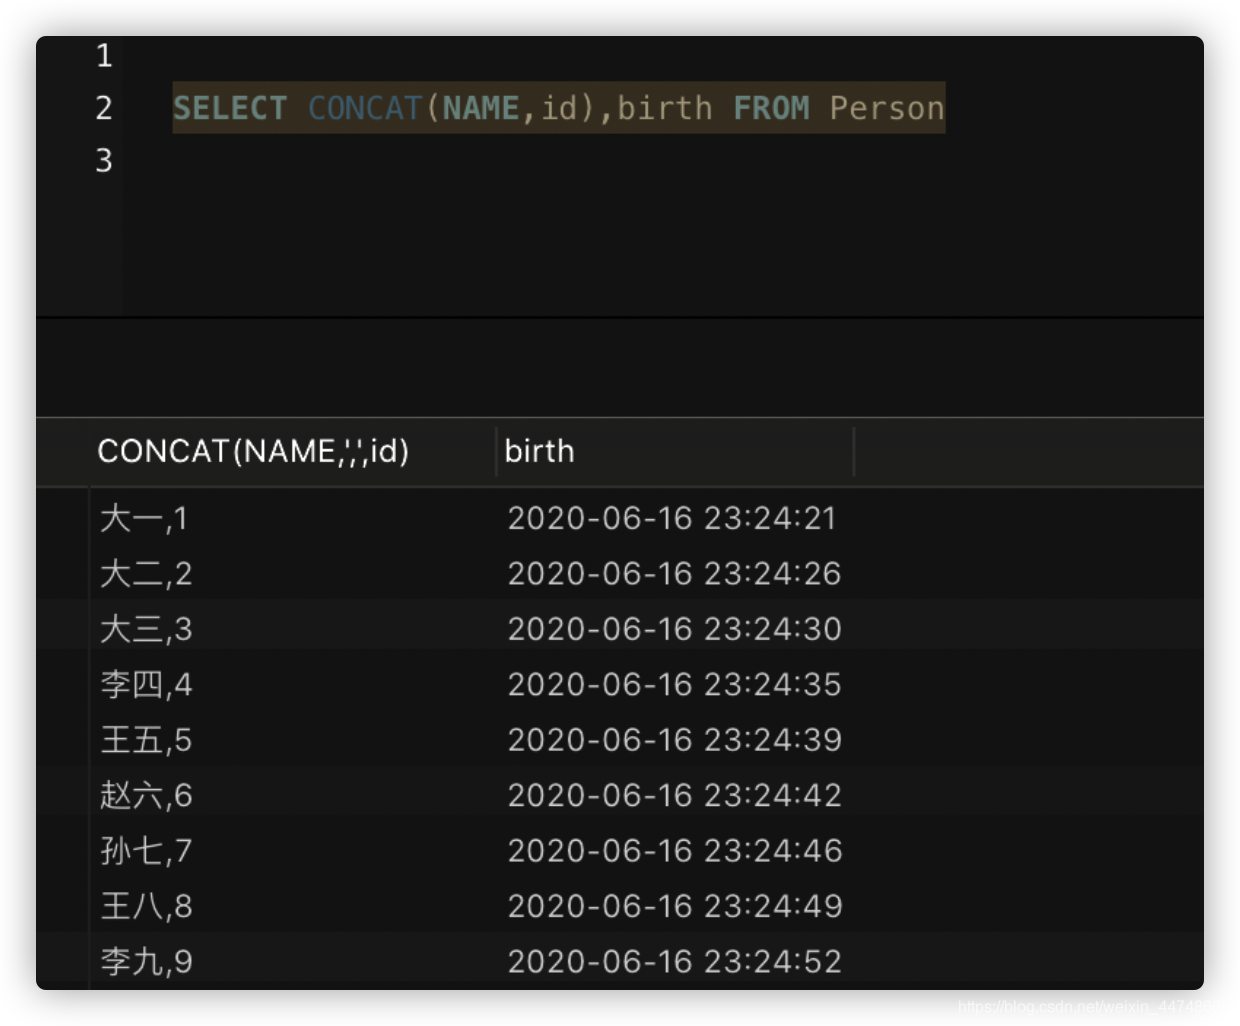Click birth value 2020-06-16 23:24:42
Screen dimensions: 1240x1026
(675, 795)
